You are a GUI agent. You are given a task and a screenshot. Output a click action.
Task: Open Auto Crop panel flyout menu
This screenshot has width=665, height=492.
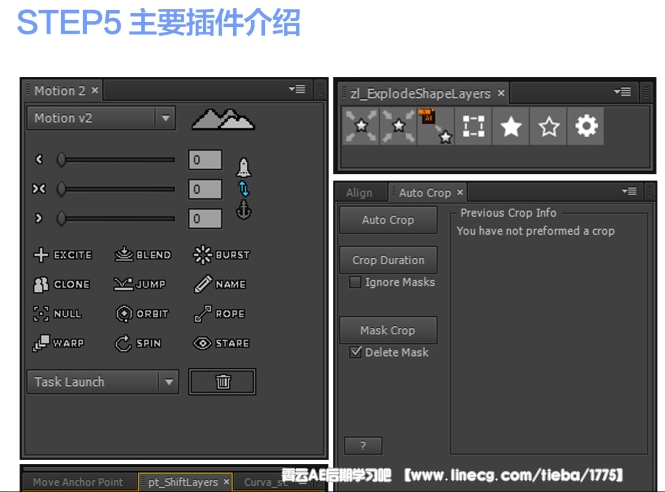(x=629, y=191)
